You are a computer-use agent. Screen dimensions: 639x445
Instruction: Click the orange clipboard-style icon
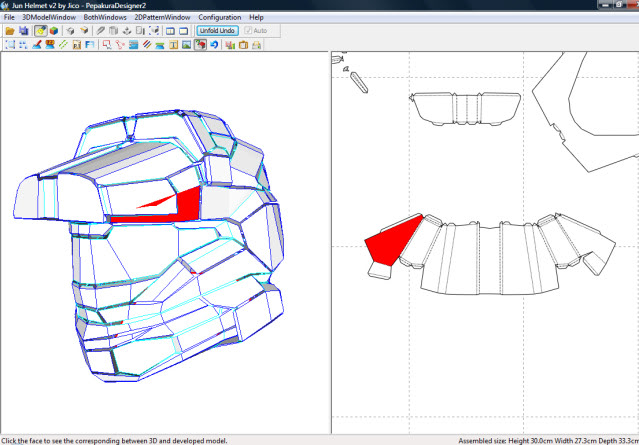[x=243, y=44]
